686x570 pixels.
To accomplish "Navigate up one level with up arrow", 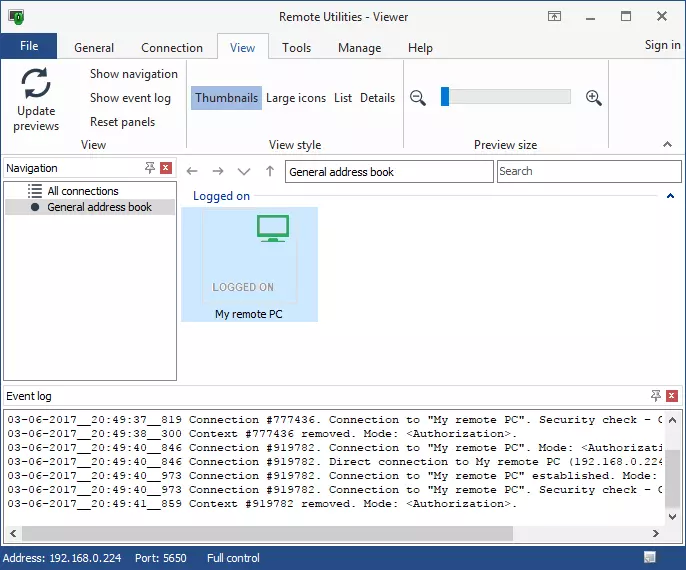I will 269,172.
